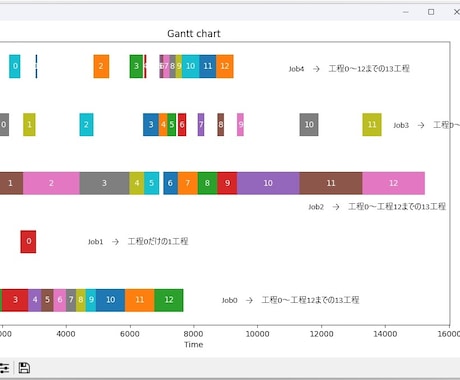Select Job4 blue bar labeled 11

point(208,66)
